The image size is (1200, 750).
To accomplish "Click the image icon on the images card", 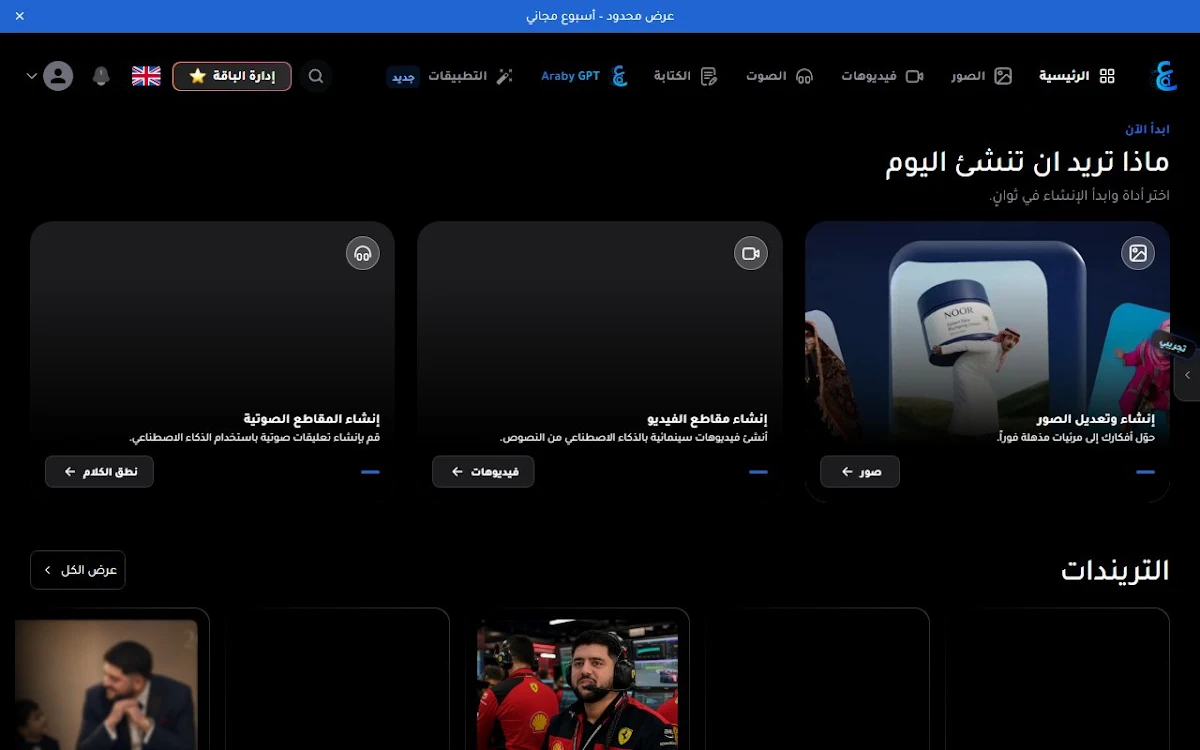I will (x=1138, y=253).
